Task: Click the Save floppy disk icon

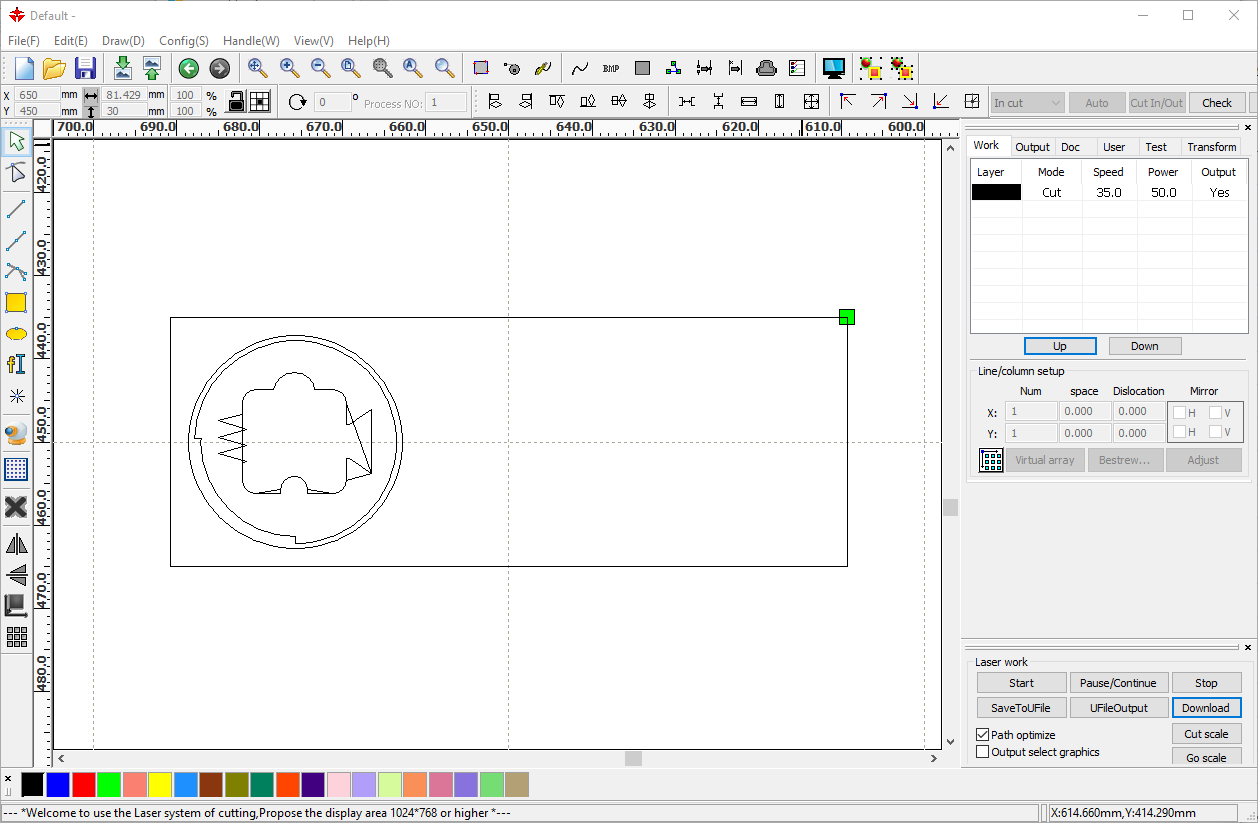Action: (x=86, y=68)
